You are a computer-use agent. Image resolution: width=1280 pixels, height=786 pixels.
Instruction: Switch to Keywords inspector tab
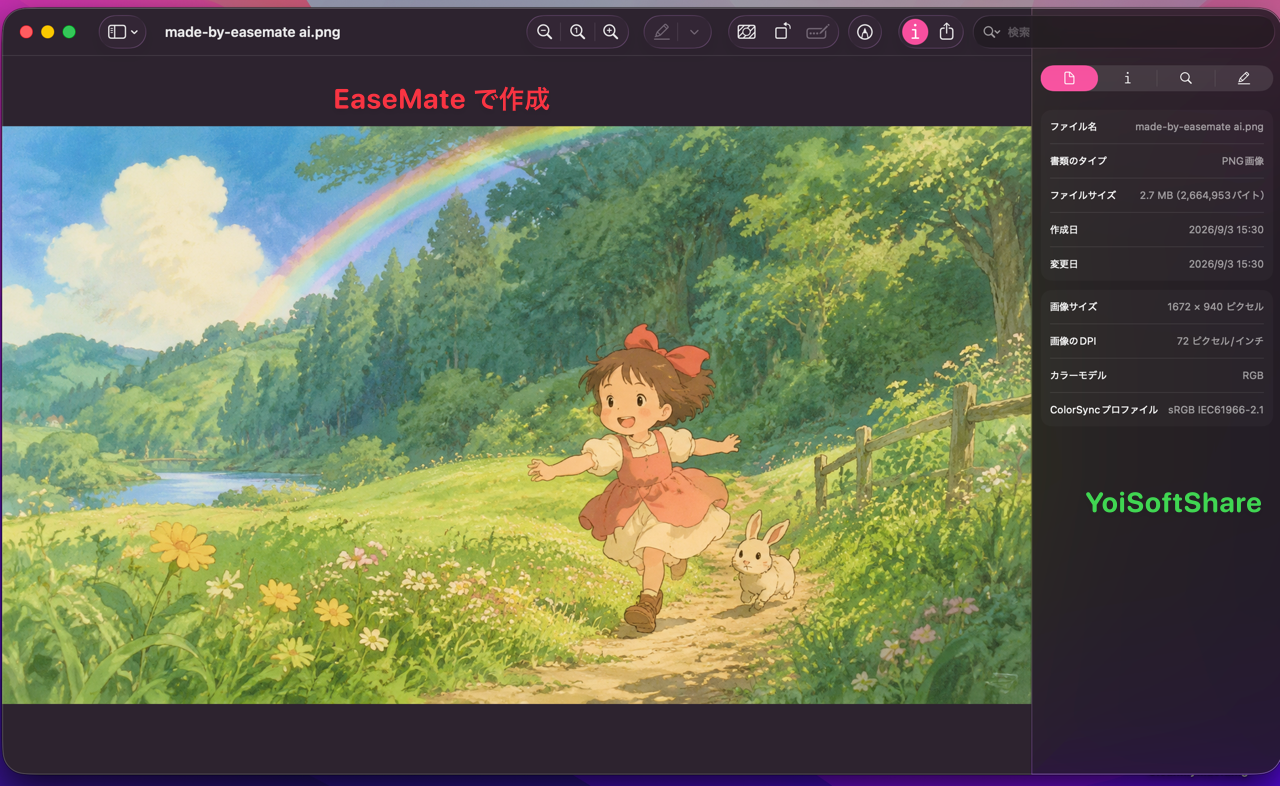[1185, 78]
